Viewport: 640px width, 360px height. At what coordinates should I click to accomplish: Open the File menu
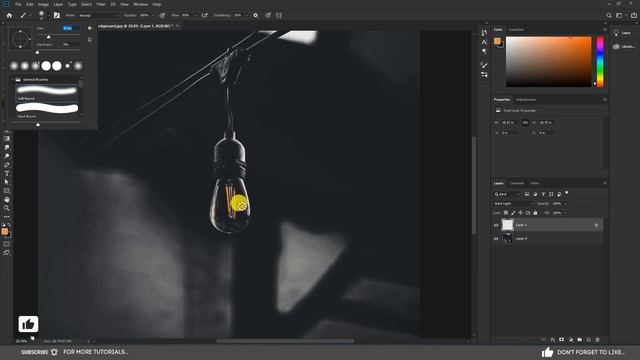(18, 4)
